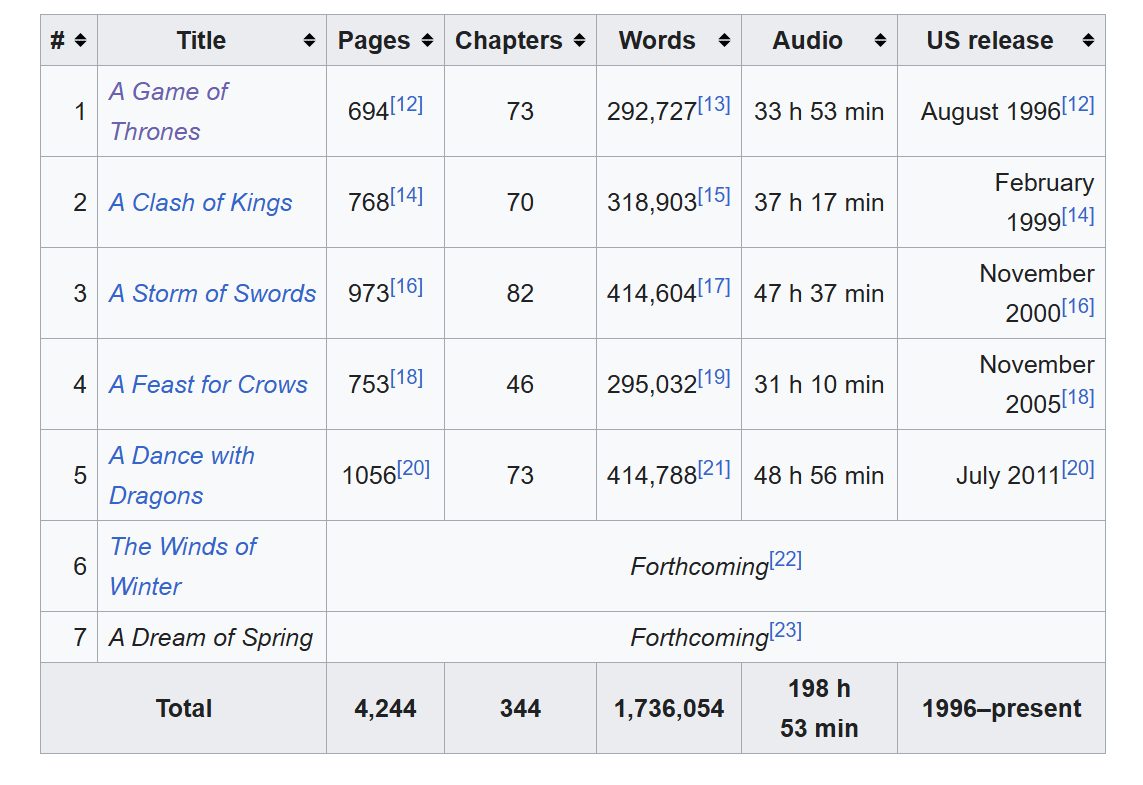
Task: Select the Total row label
Action: coord(184,708)
